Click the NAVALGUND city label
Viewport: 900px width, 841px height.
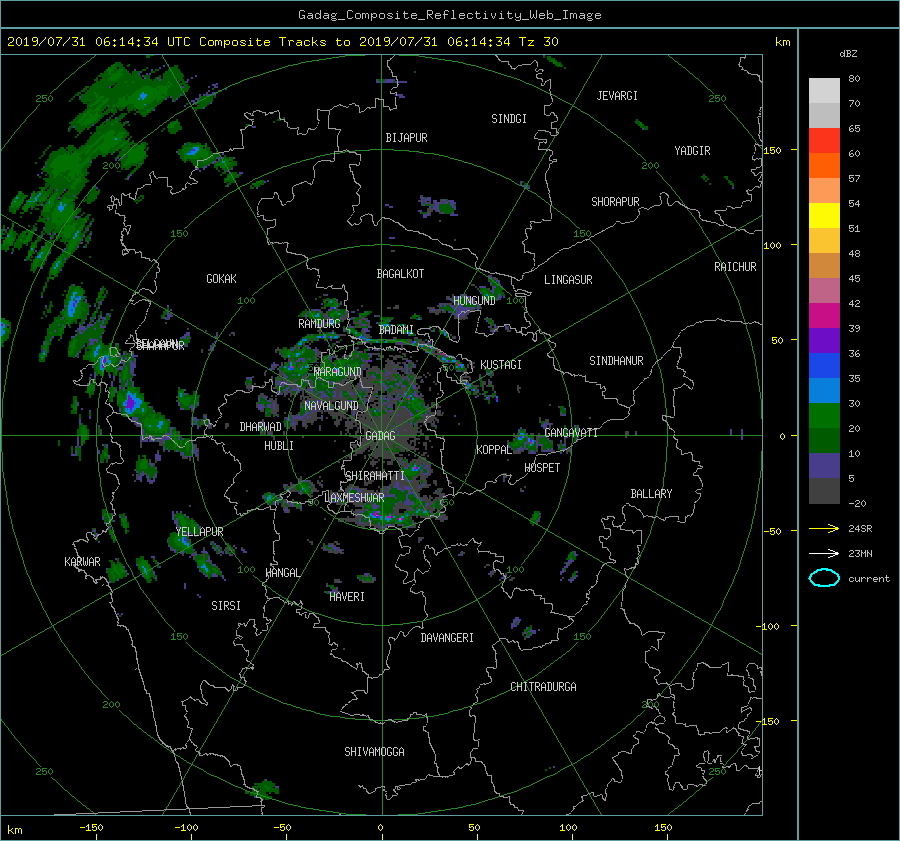tap(331, 406)
